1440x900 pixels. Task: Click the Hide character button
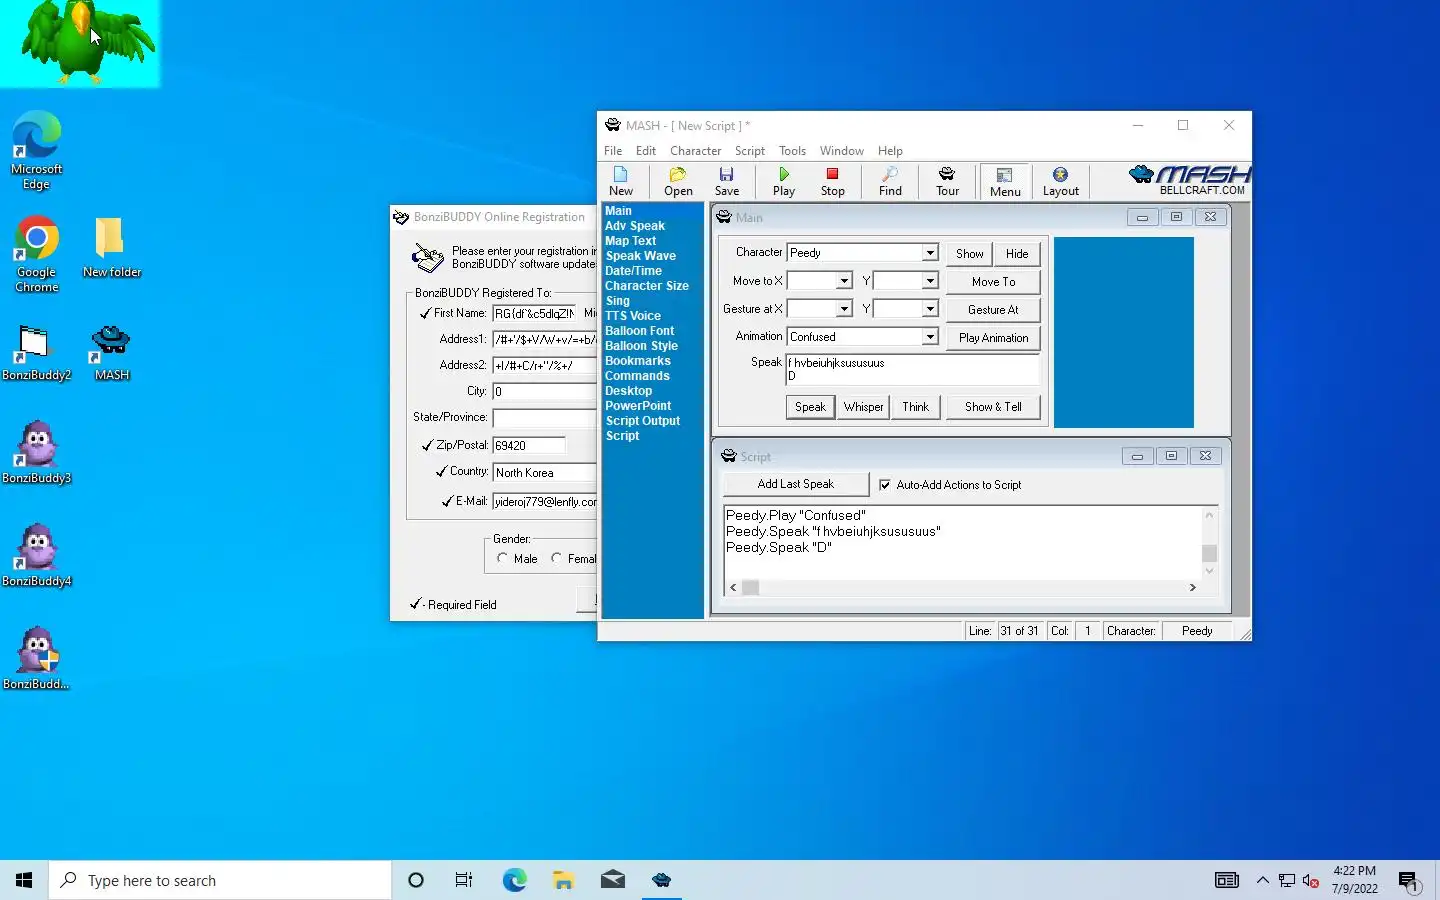coord(1017,254)
